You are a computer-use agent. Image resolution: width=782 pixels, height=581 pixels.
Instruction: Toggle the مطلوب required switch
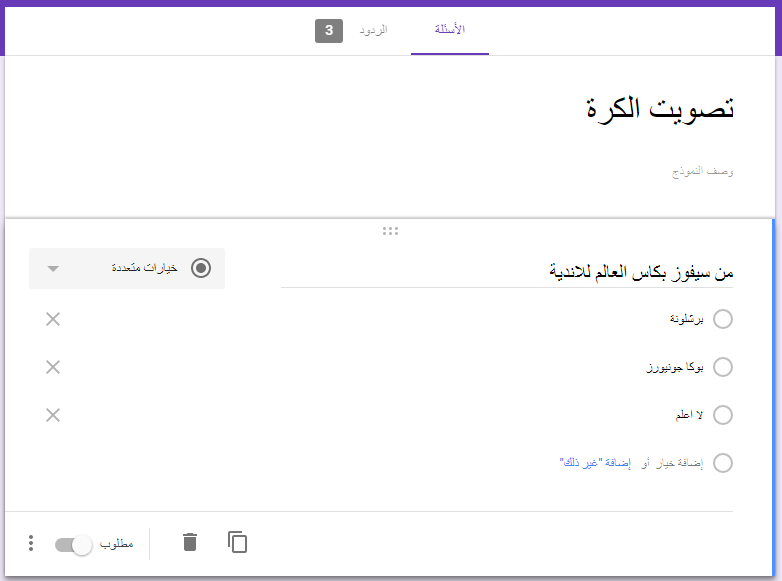click(x=73, y=545)
